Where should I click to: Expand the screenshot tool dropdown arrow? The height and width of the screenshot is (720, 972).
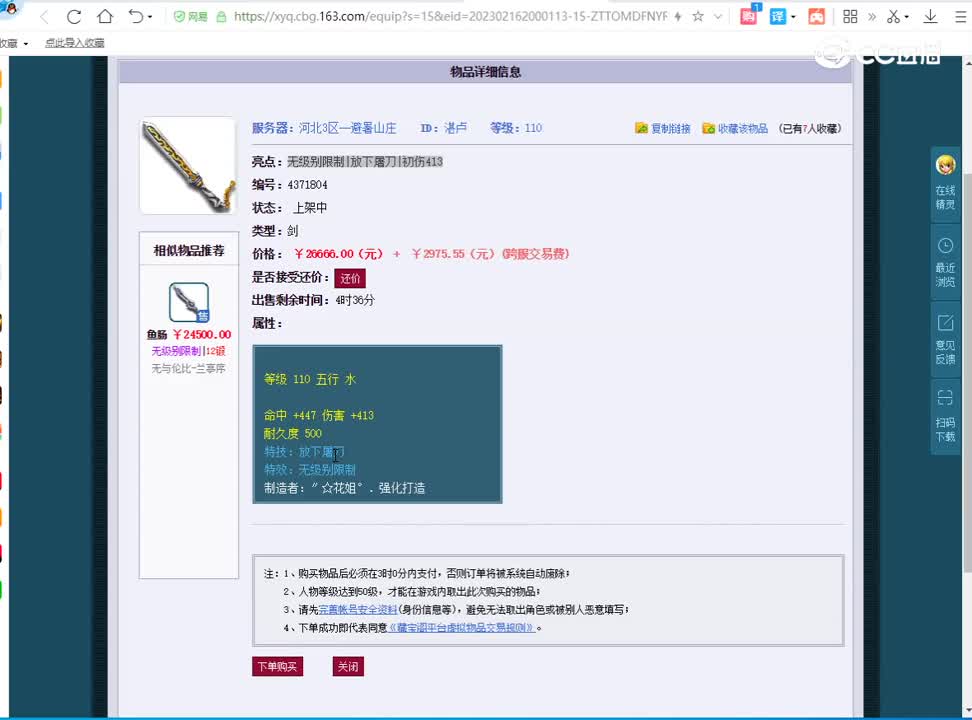tap(907, 17)
